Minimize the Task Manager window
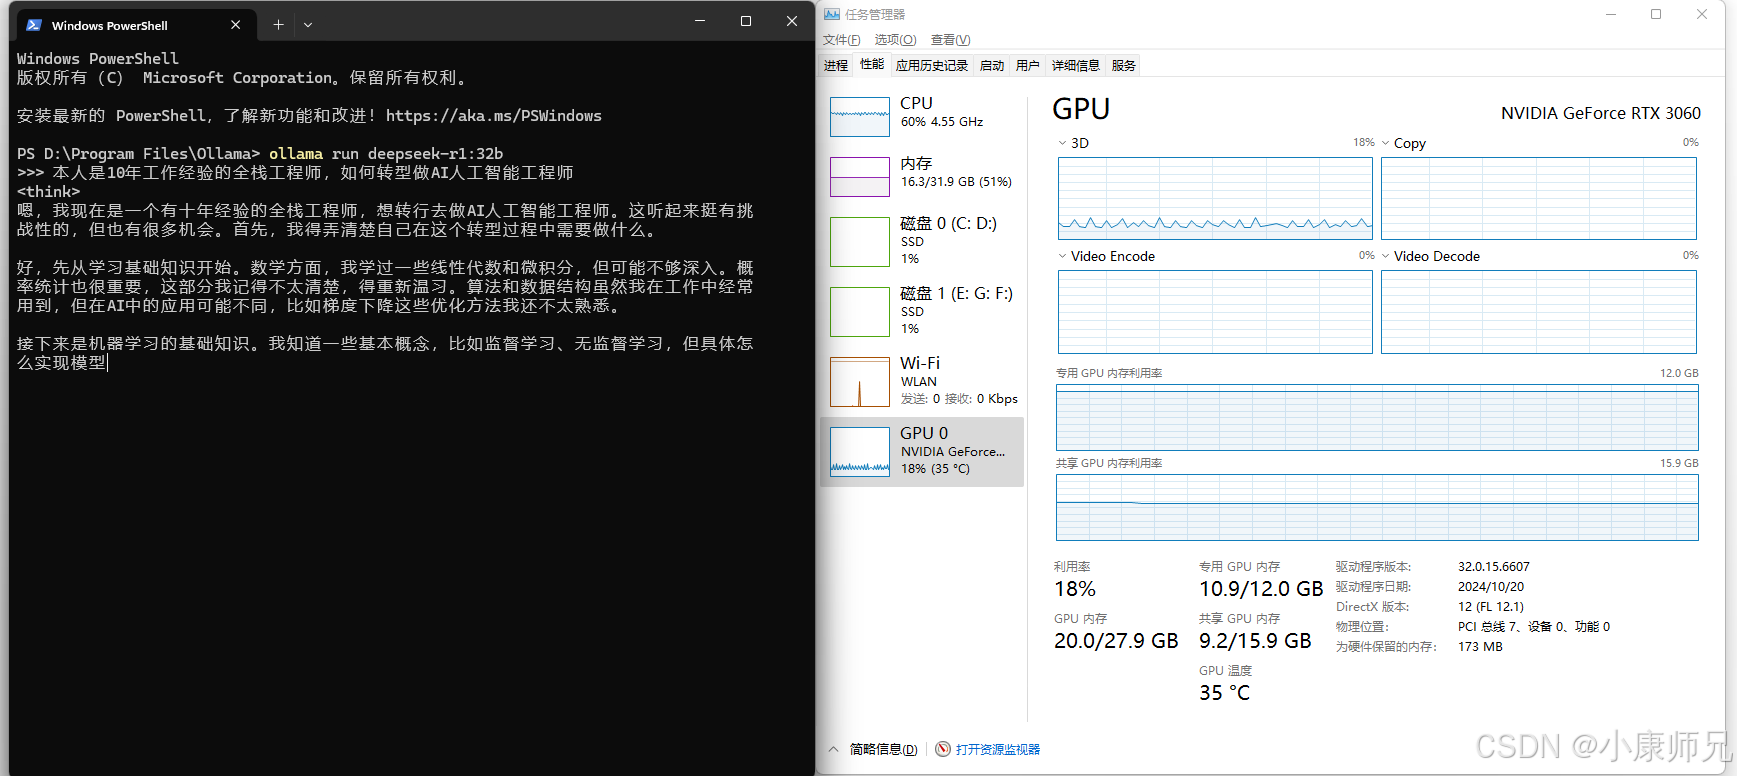This screenshot has height=776, width=1737. [x=1611, y=14]
